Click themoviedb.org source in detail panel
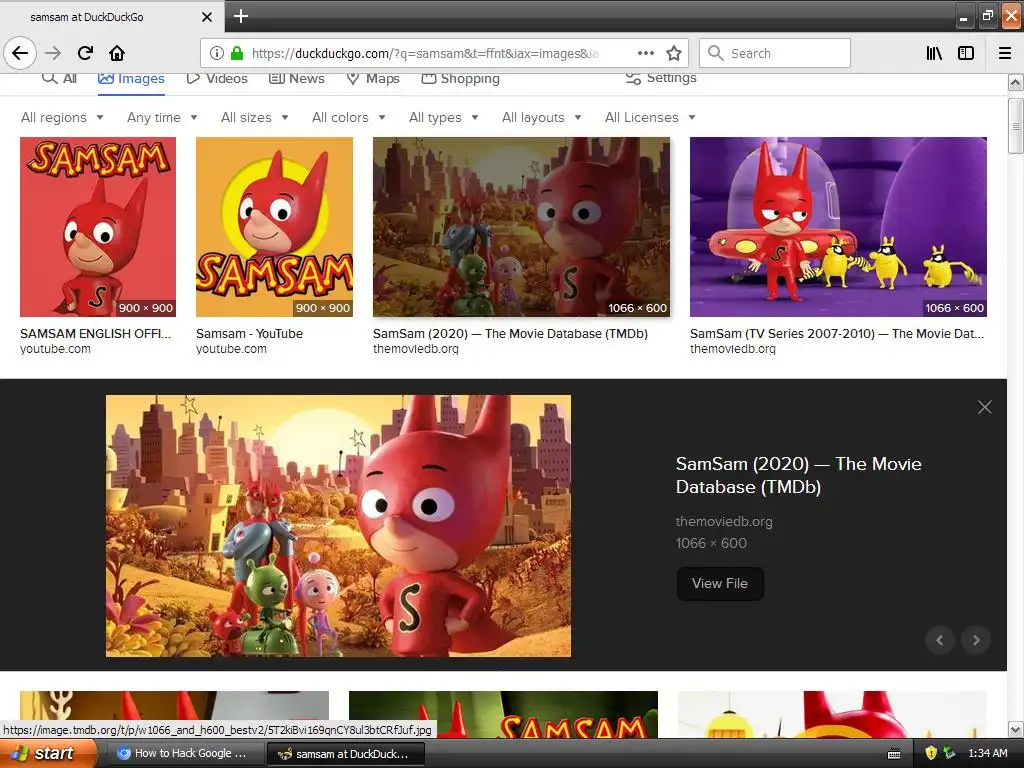This screenshot has height=768, width=1024. click(x=724, y=521)
